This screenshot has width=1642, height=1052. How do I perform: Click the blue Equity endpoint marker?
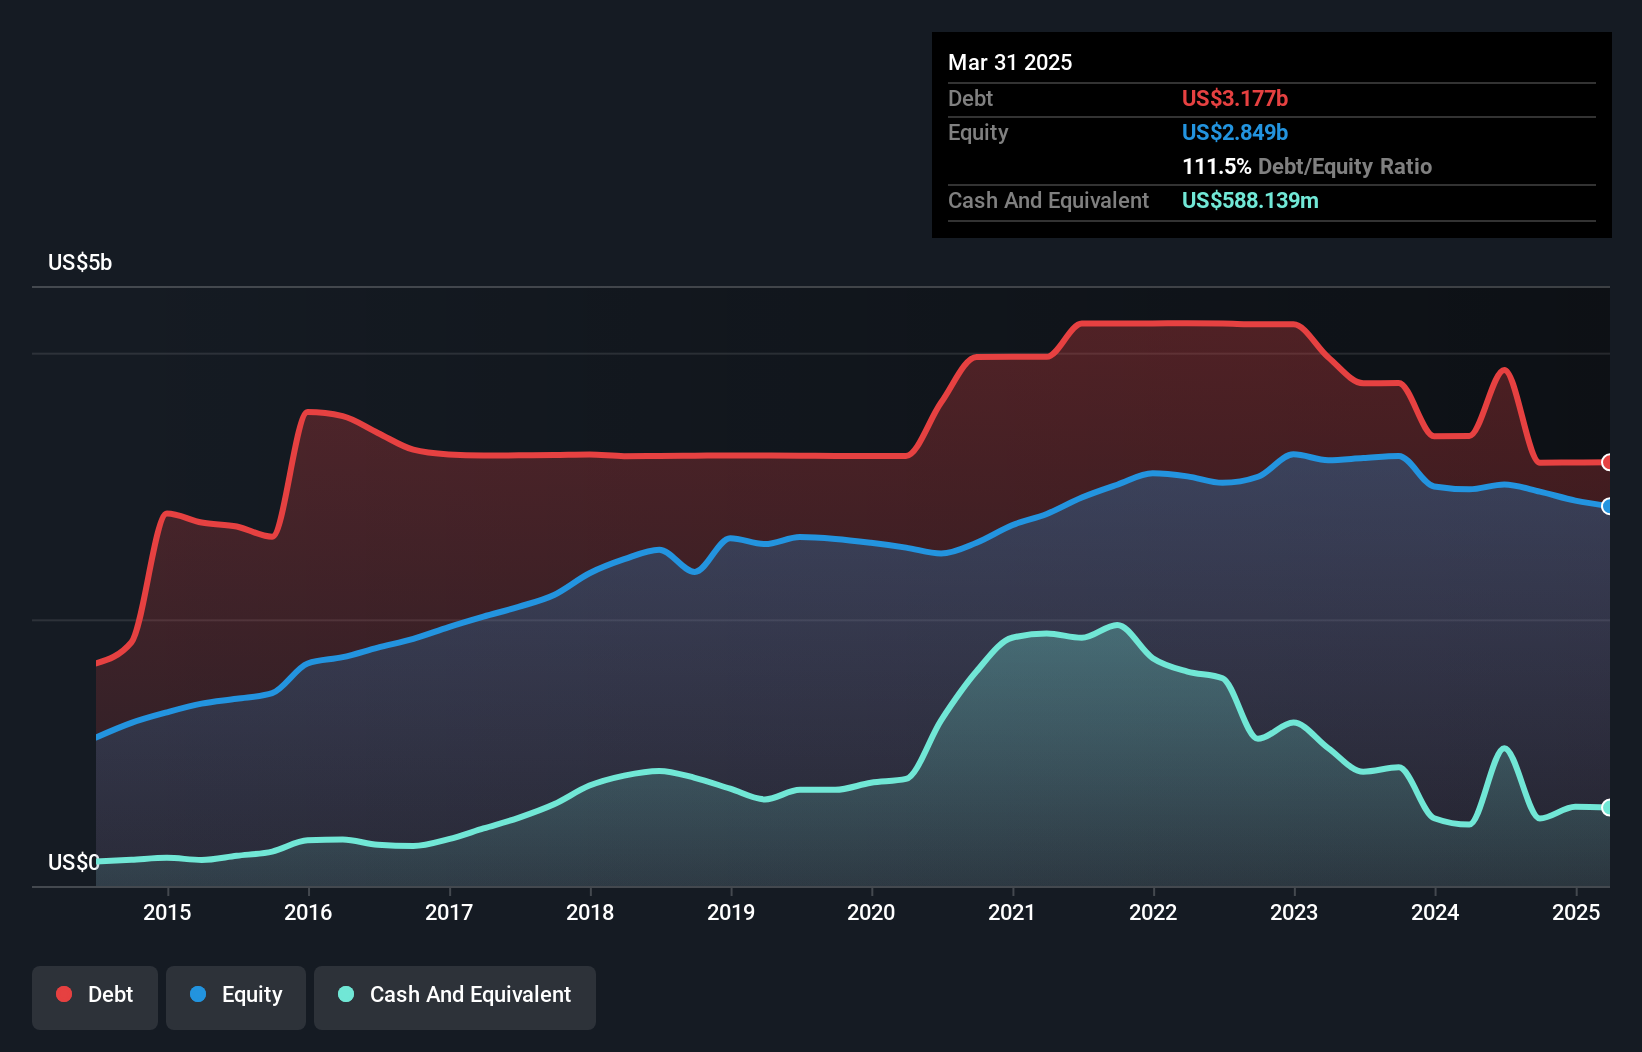pos(1607,506)
